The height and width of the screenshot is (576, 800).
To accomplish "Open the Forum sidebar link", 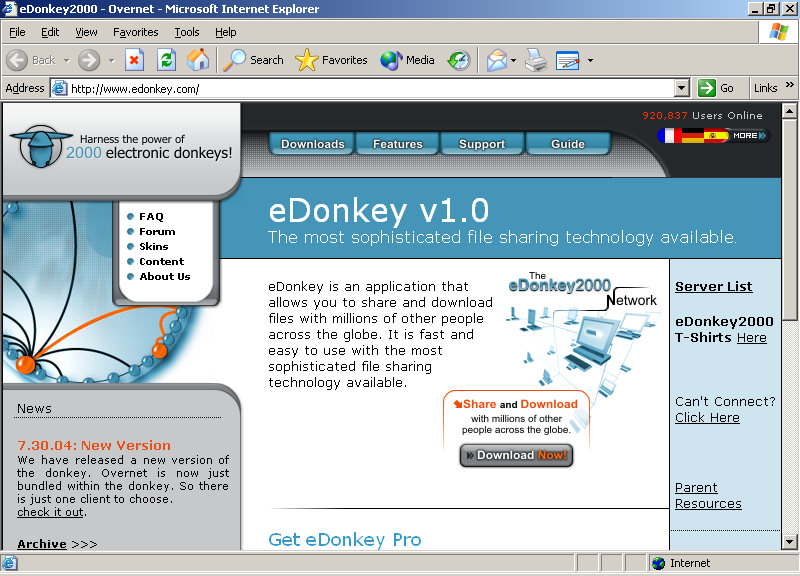I will tap(157, 231).
